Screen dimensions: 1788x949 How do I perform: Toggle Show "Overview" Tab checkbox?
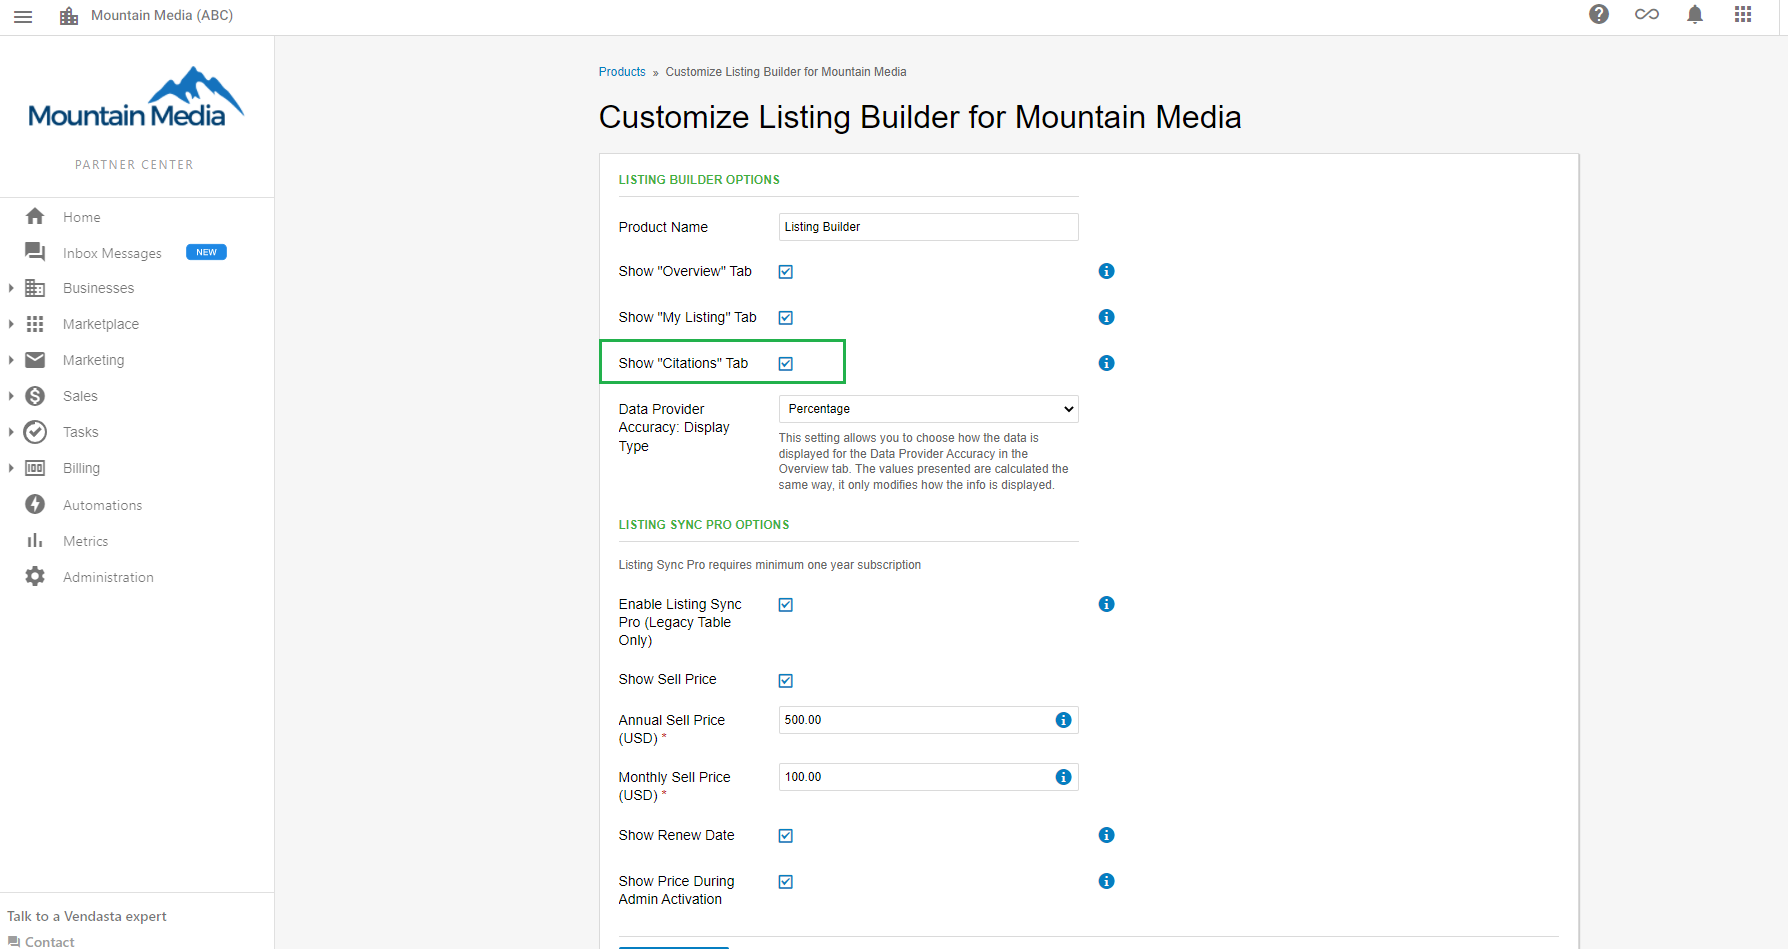point(786,272)
